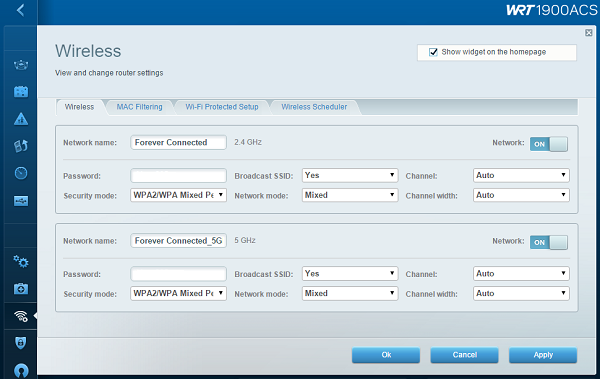Open 2.4 GHz Network mode dropdown
This screenshot has height=379, width=600.
pos(350,195)
